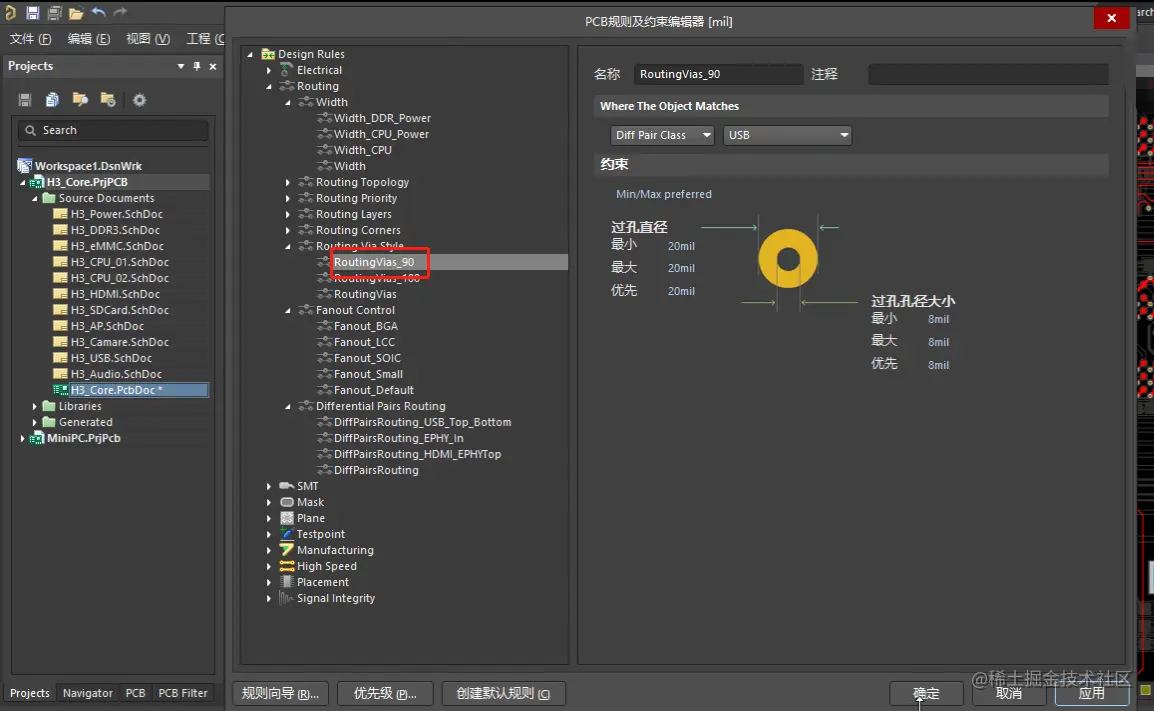This screenshot has width=1154, height=711.
Task: Expand the Generated folder
Action: [x=35, y=422]
